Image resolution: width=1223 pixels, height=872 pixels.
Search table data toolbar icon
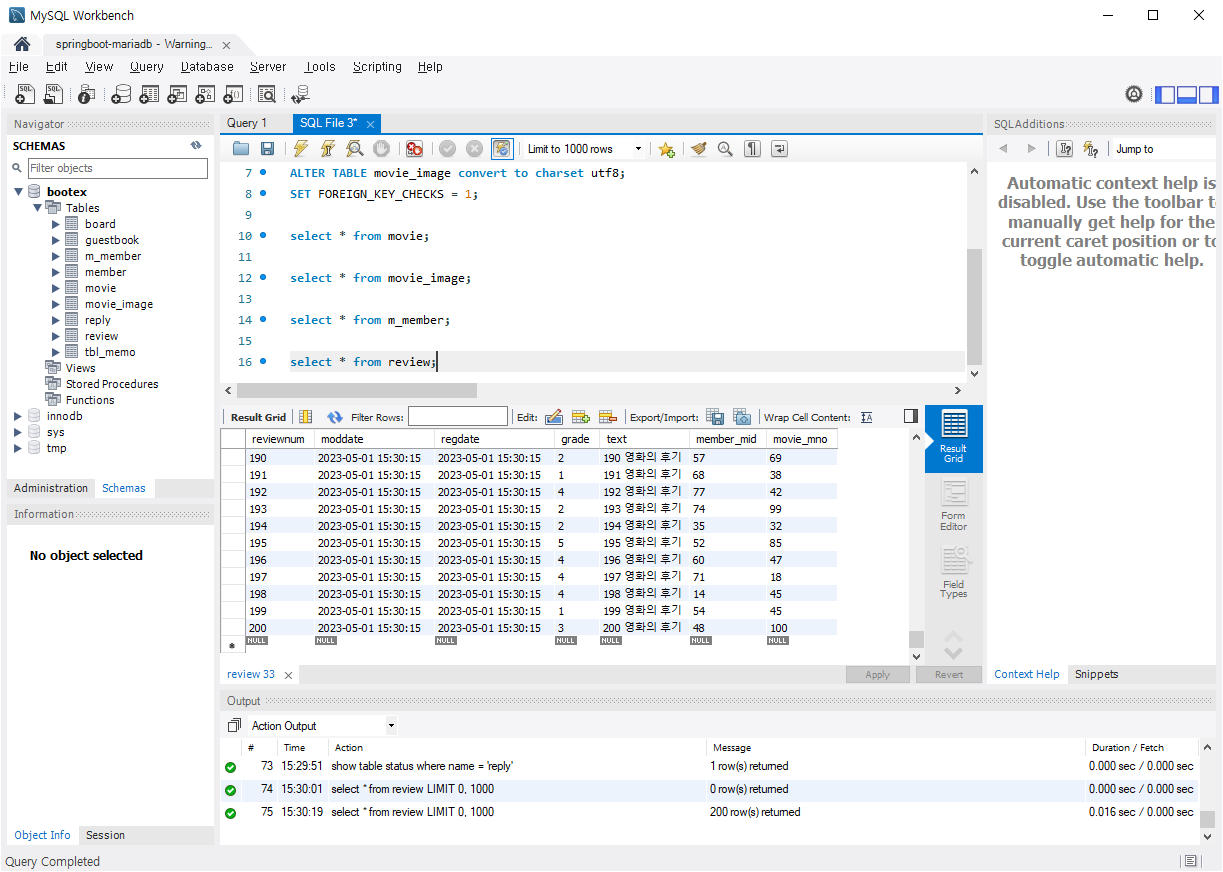[267, 94]
